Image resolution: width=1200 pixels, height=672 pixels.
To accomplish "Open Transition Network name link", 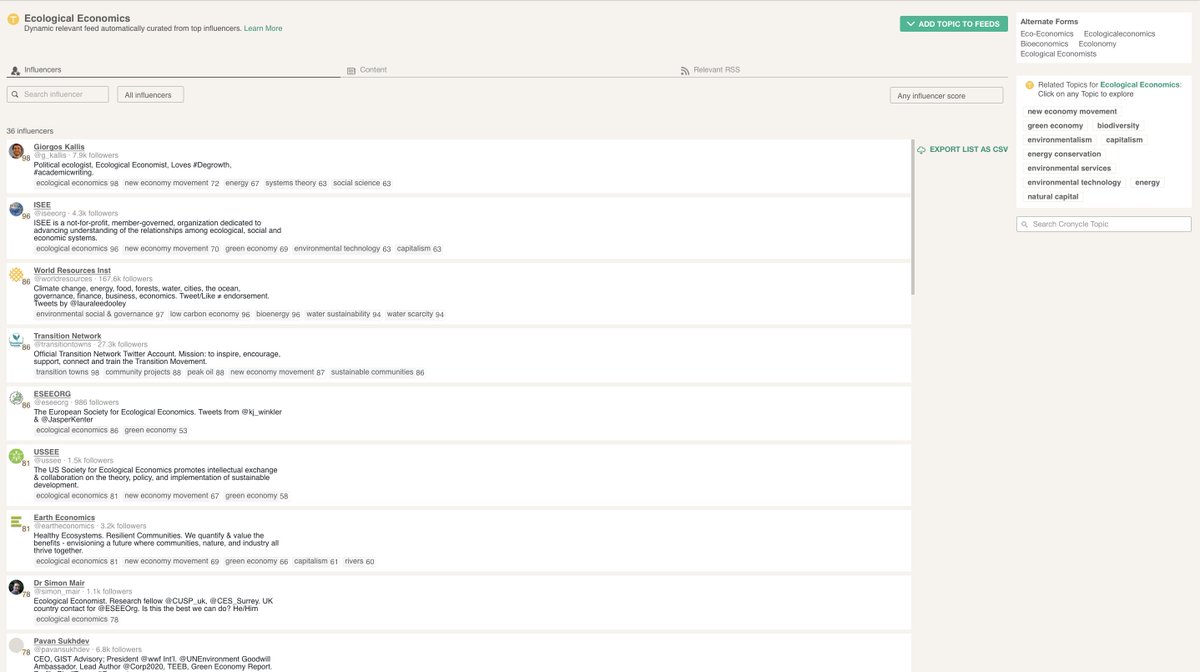I will pos(67,336).
